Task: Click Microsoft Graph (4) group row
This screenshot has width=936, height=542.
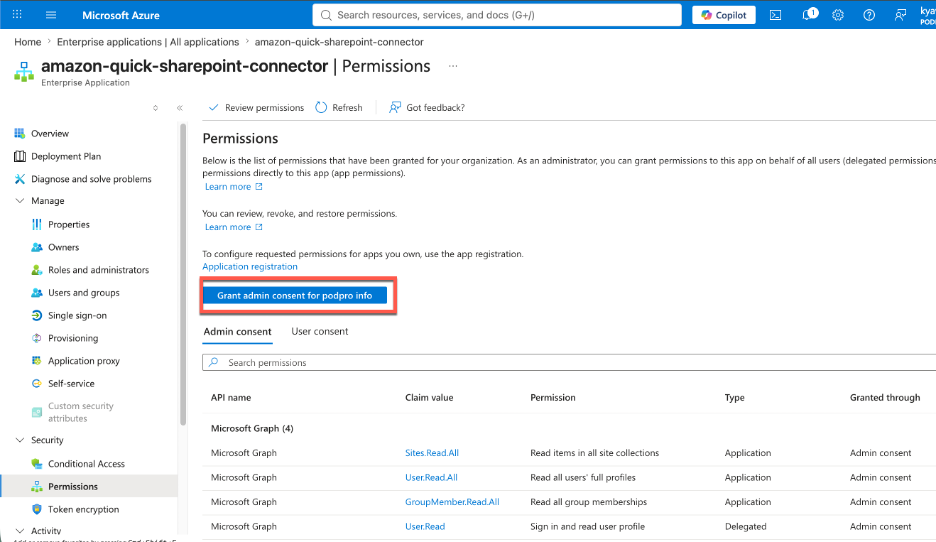Action: (x=252, y=429)
